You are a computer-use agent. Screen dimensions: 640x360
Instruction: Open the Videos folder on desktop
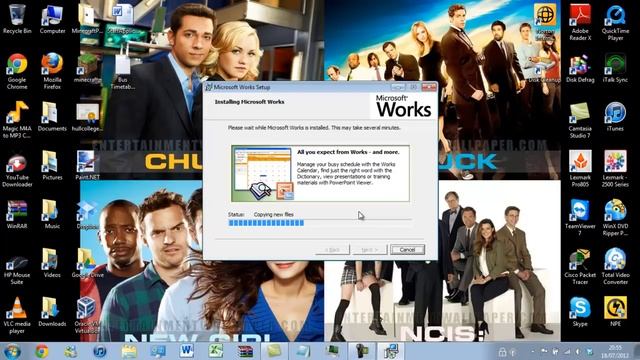52,263
